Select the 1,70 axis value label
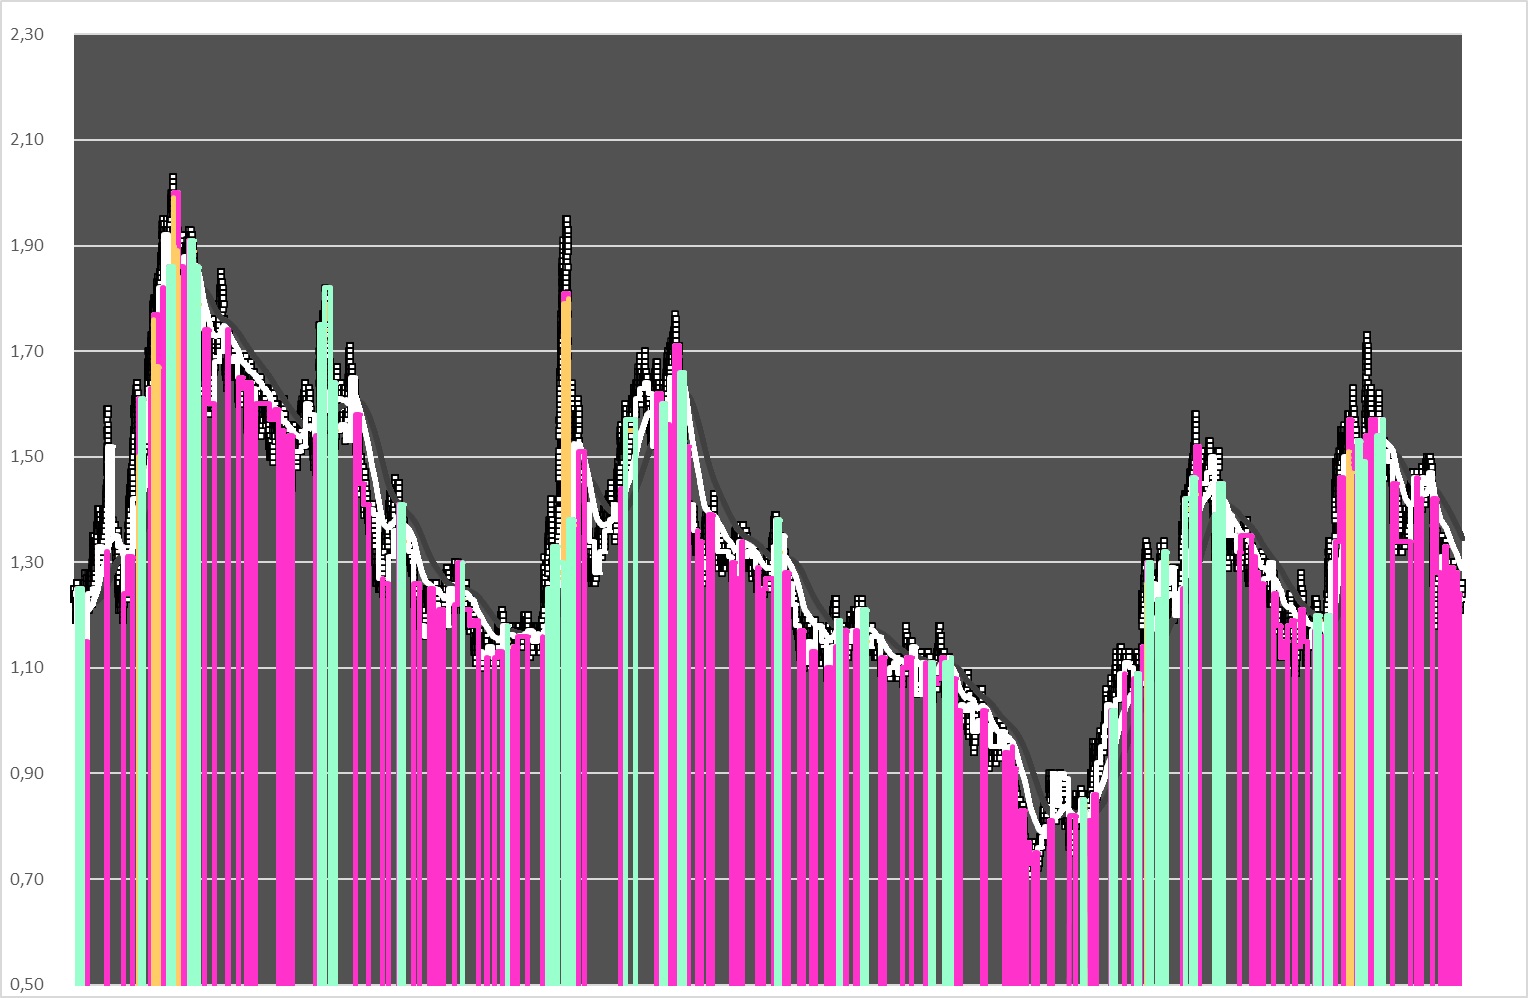The height and width of the screenshot is (998, 1528). tap(27, 351)
